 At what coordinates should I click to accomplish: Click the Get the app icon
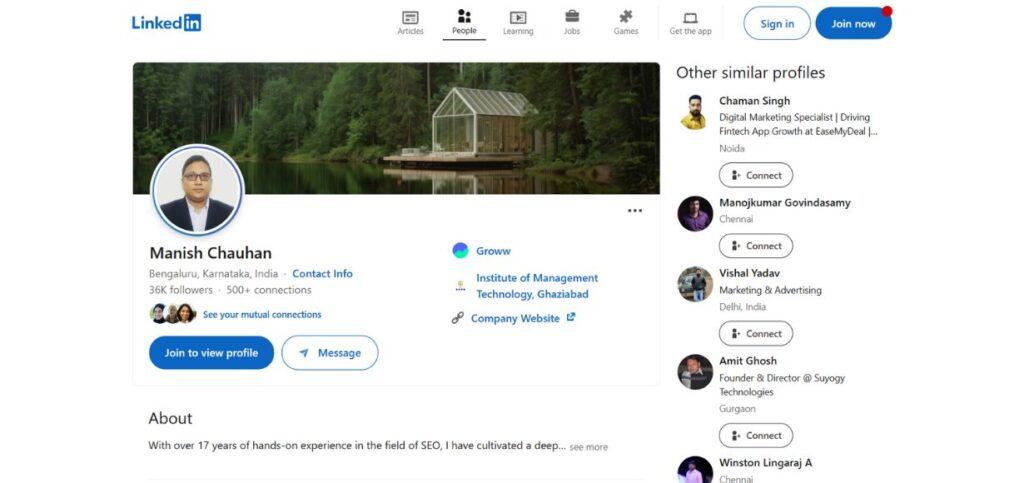690,18
